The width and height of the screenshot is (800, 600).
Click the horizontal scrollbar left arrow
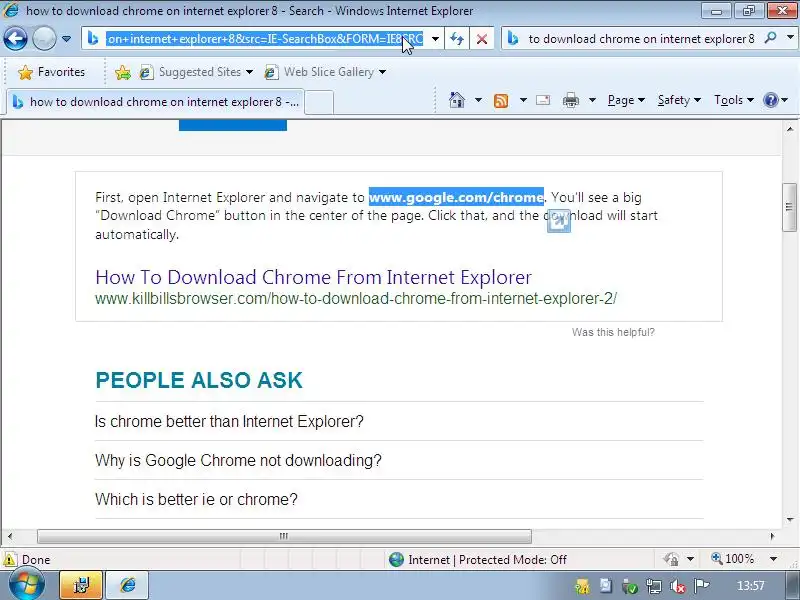10,536
